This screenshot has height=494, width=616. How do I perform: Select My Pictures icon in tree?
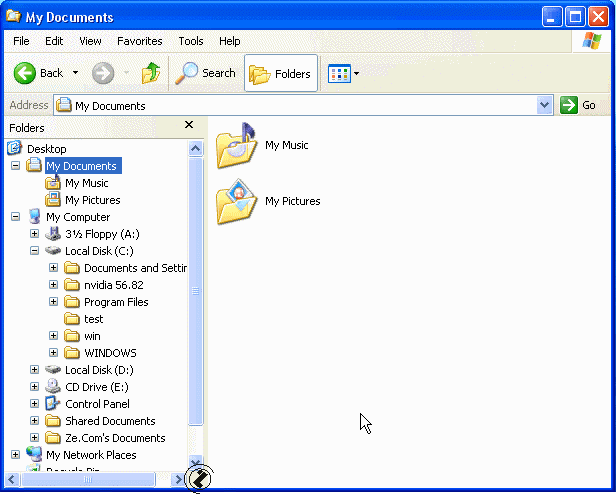(53, 200)
